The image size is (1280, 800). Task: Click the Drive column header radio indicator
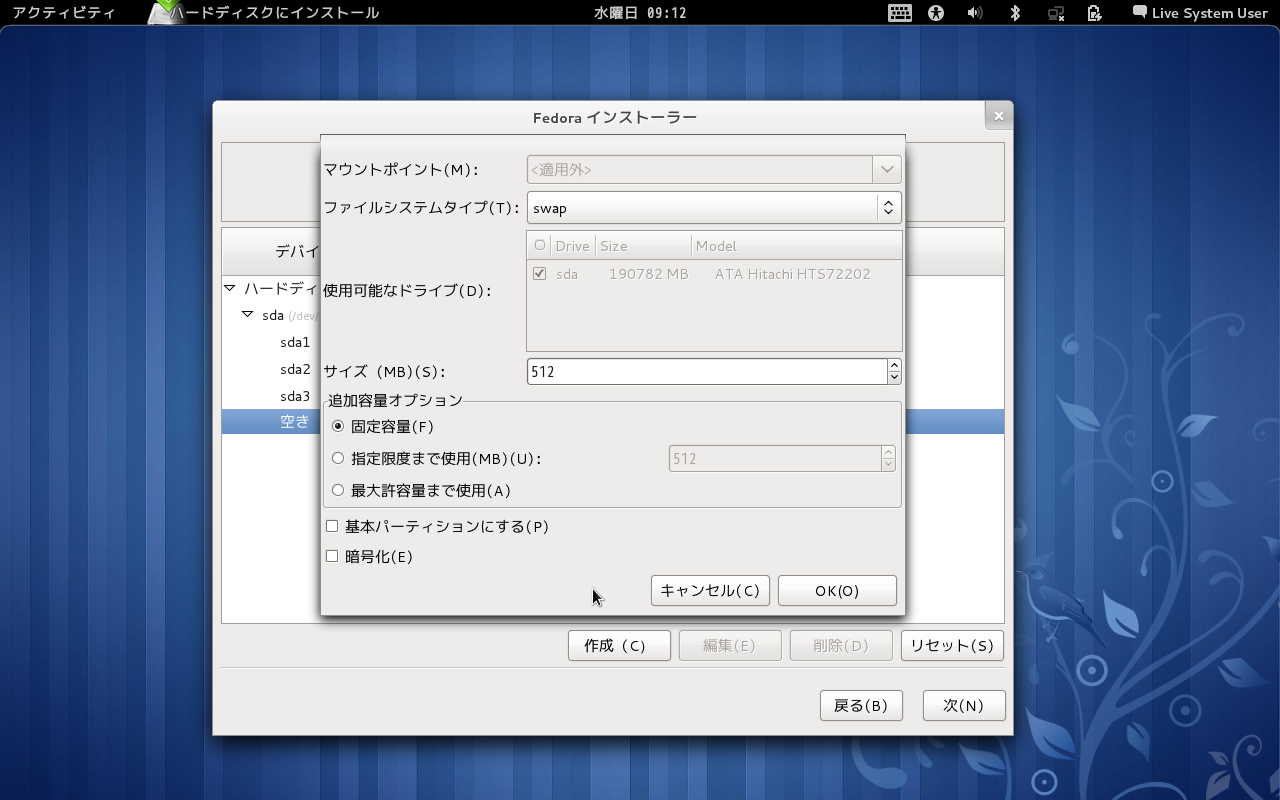[x=540, y=245]
